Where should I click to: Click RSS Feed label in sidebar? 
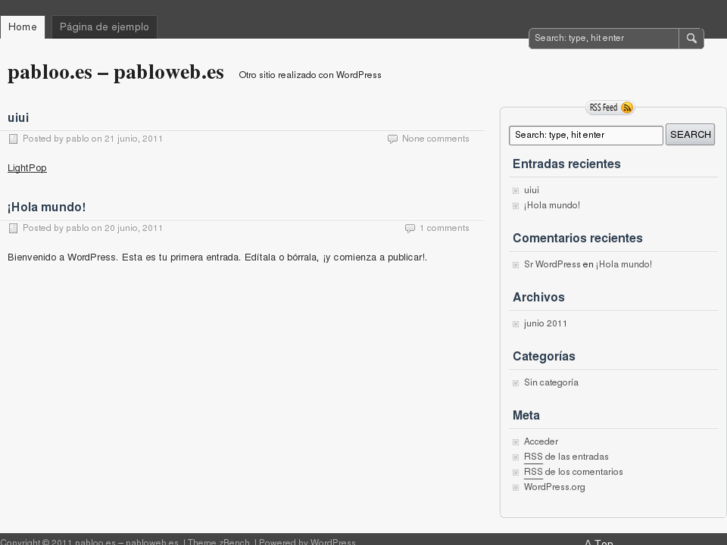603,108
